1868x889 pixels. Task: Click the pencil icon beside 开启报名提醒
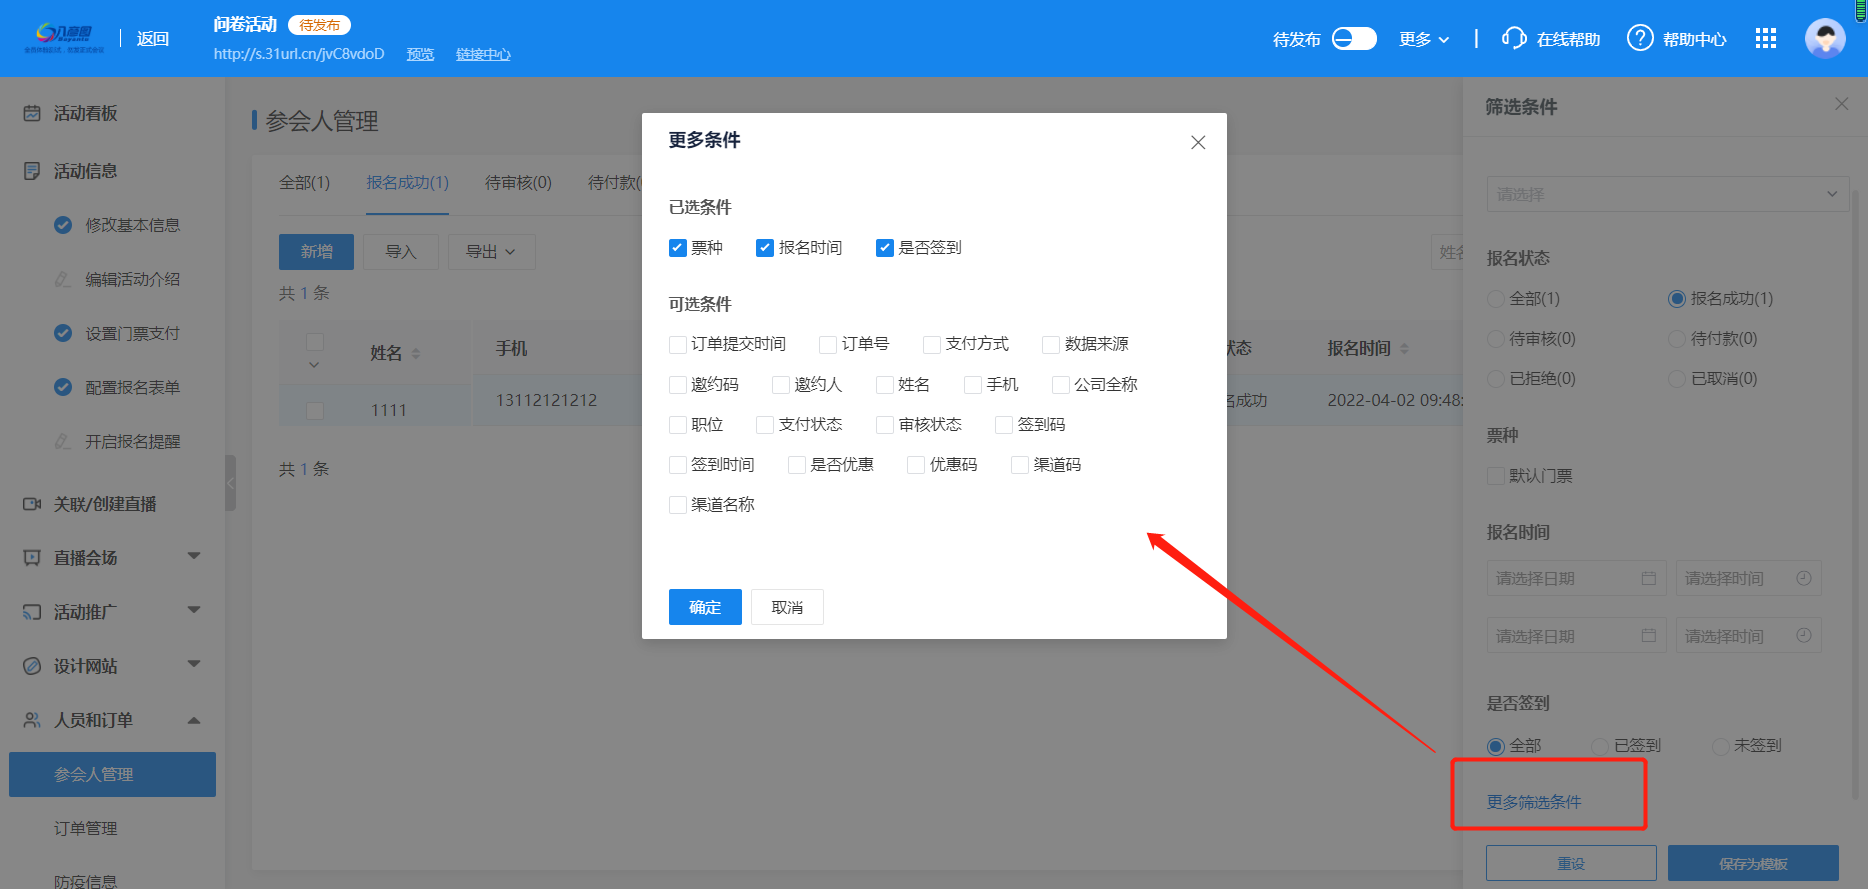coord(63,441)
